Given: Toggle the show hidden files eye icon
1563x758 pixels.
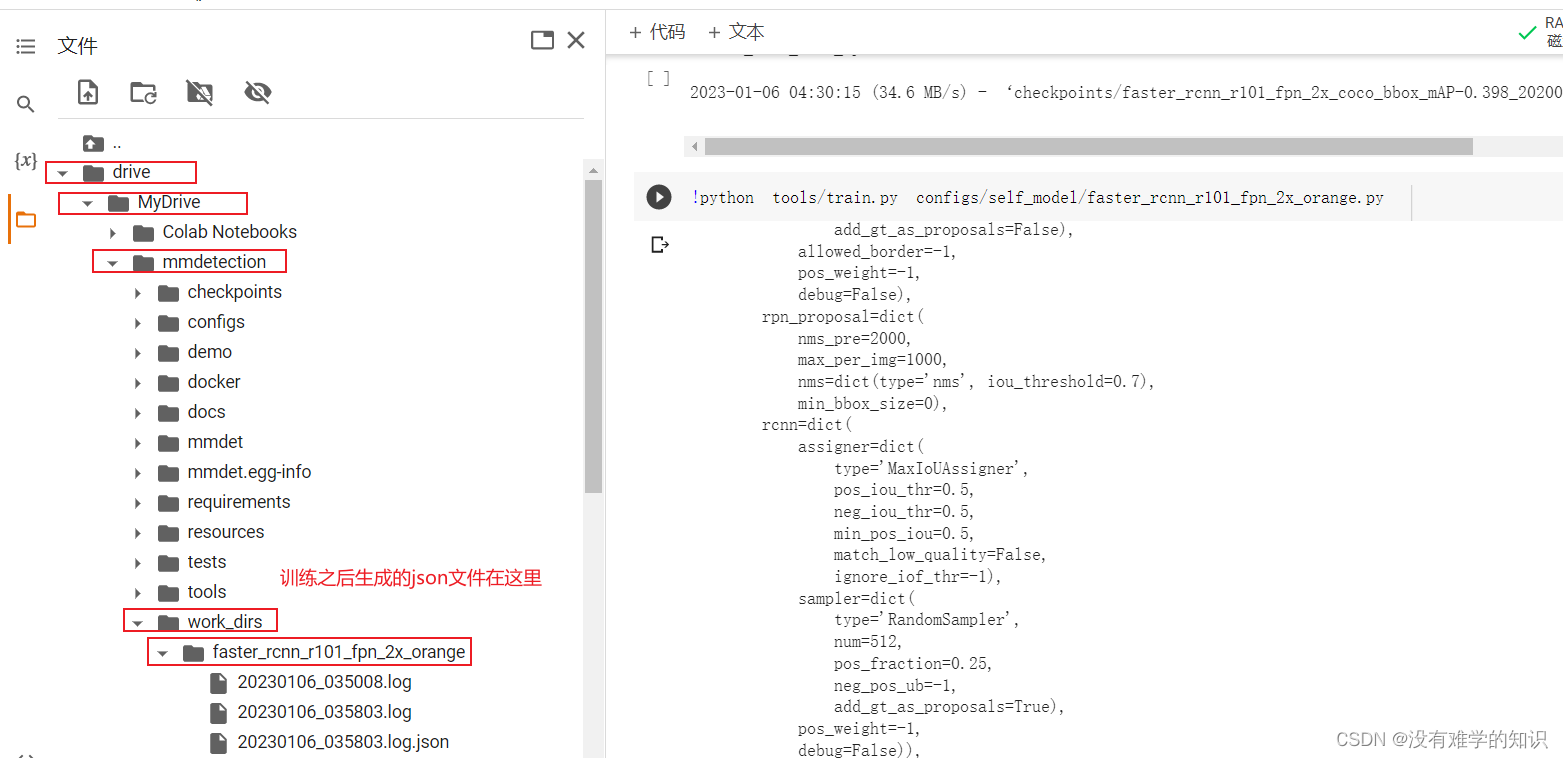Looking at the screenshot, I should (x=258, y=92).
